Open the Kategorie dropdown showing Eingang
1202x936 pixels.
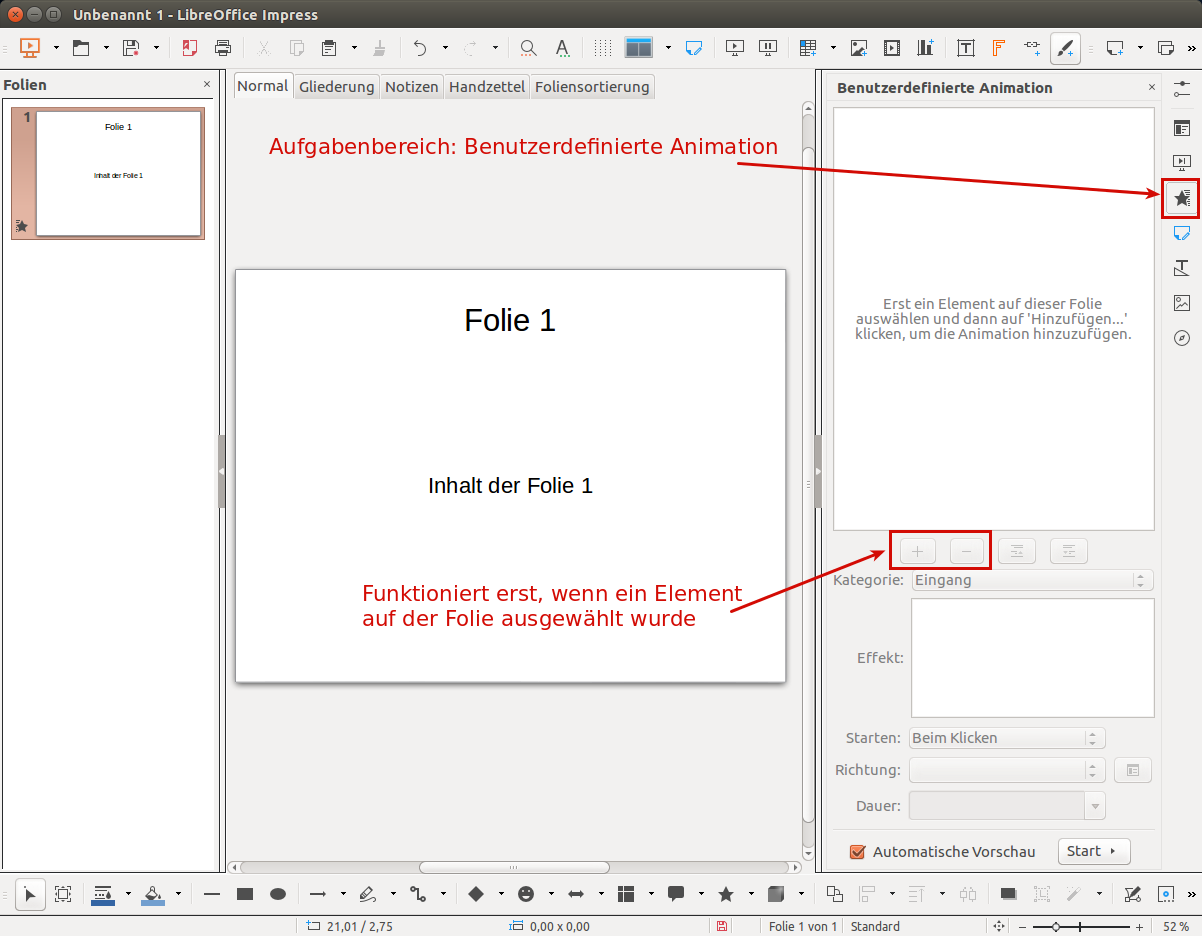pos(1032,580)
